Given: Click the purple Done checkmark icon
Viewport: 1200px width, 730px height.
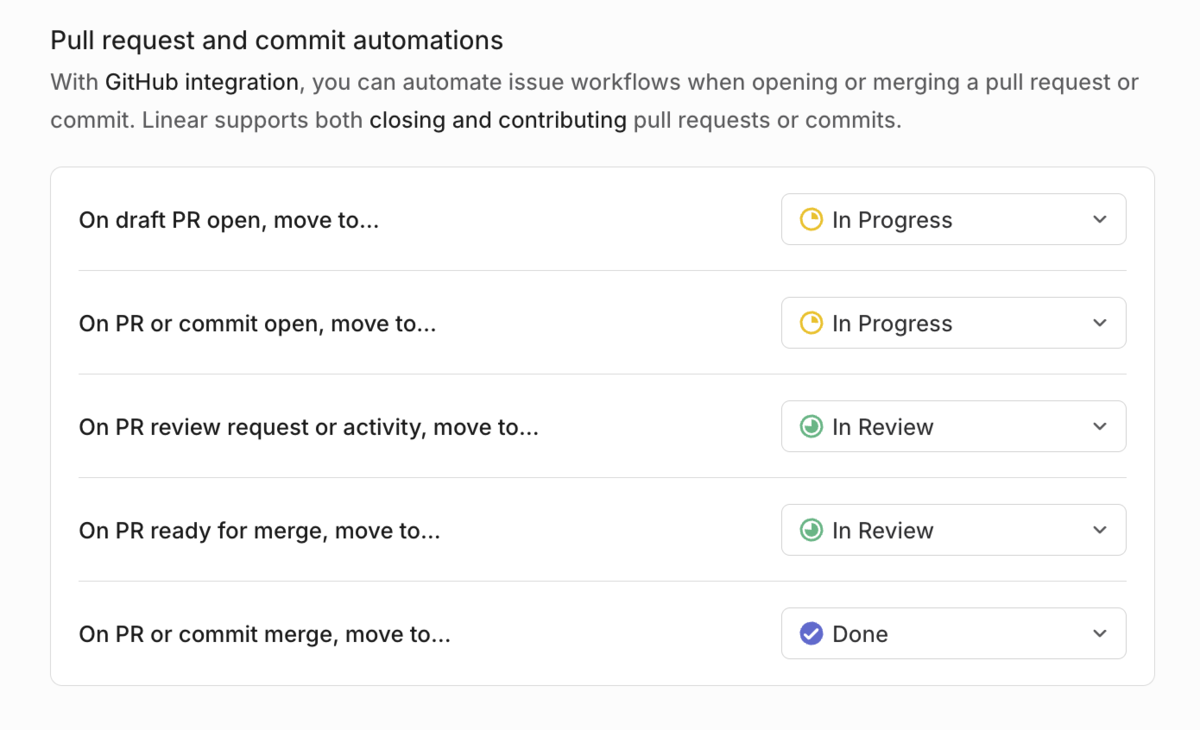Looking at the screenshot, I should [811, 634].
